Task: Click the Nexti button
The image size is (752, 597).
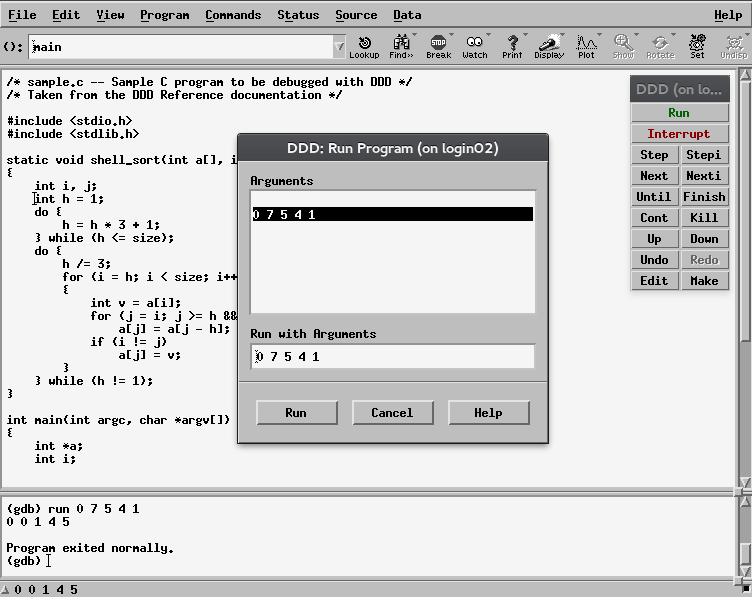Action: click(704, 176)
